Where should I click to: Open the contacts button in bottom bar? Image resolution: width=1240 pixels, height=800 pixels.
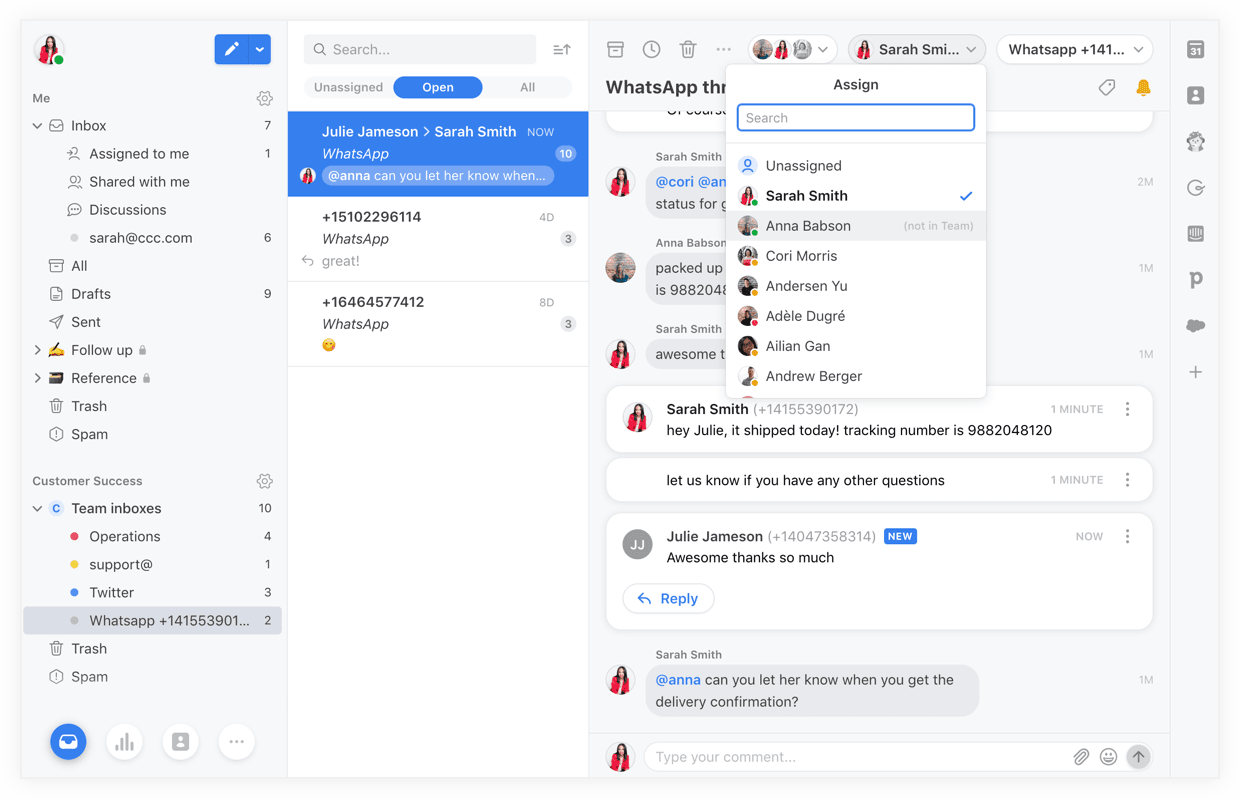coord(180,742)
